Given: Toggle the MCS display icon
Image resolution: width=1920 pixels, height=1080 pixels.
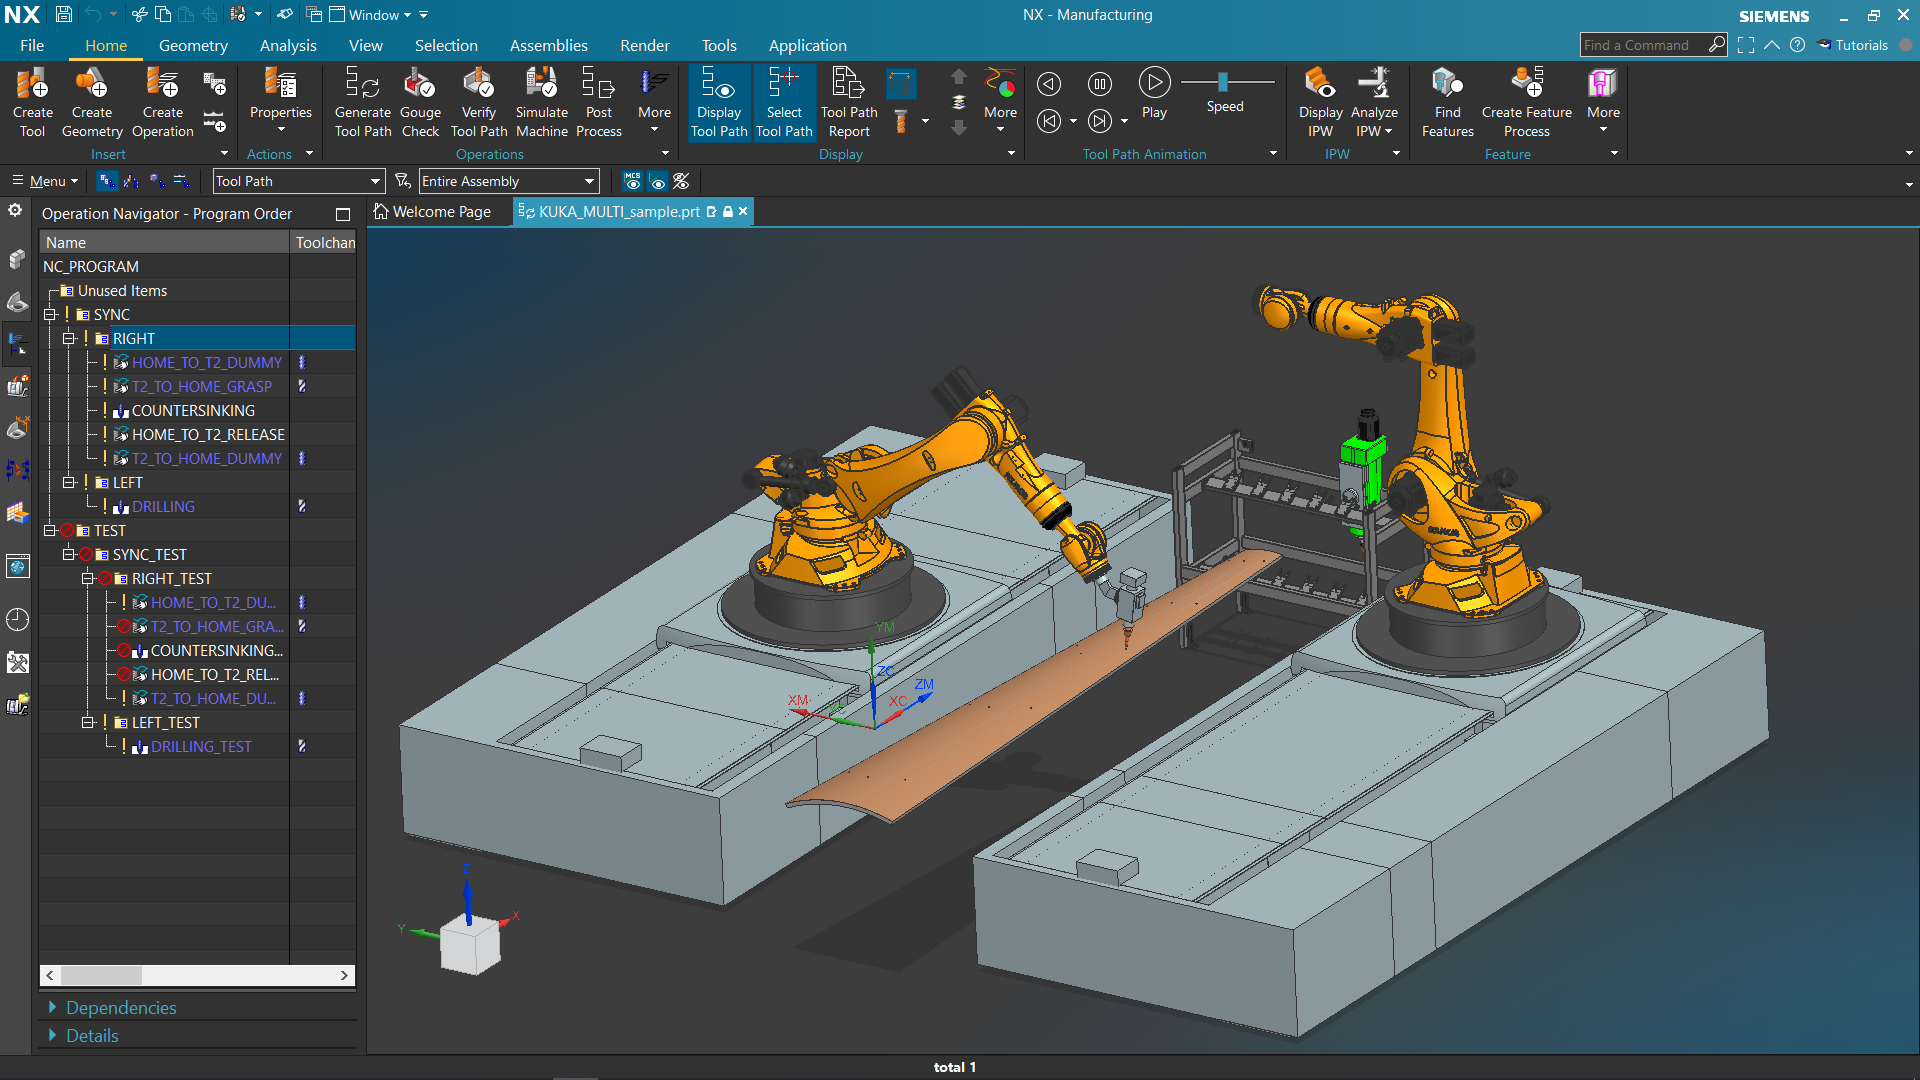Looking at the screenshot, I should click(x=633, y=181).
